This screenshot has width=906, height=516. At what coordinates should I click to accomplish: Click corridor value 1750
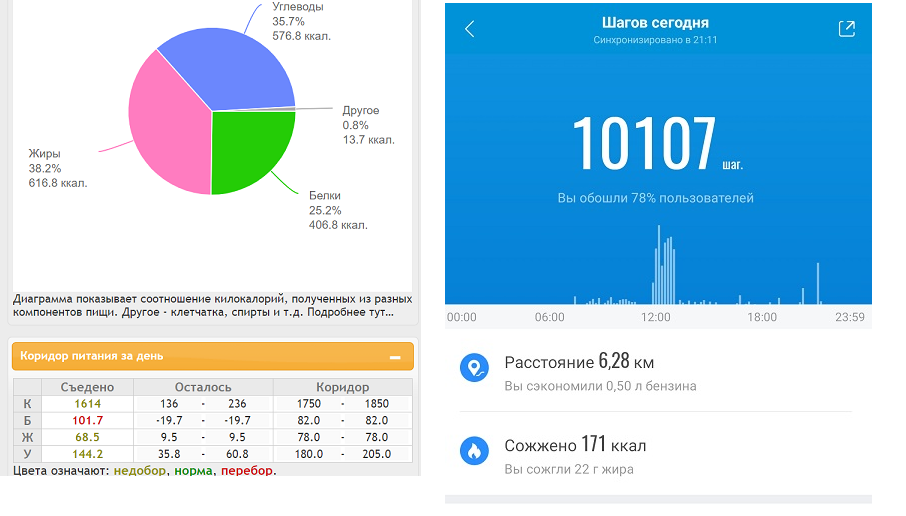[x=309, y=404]
